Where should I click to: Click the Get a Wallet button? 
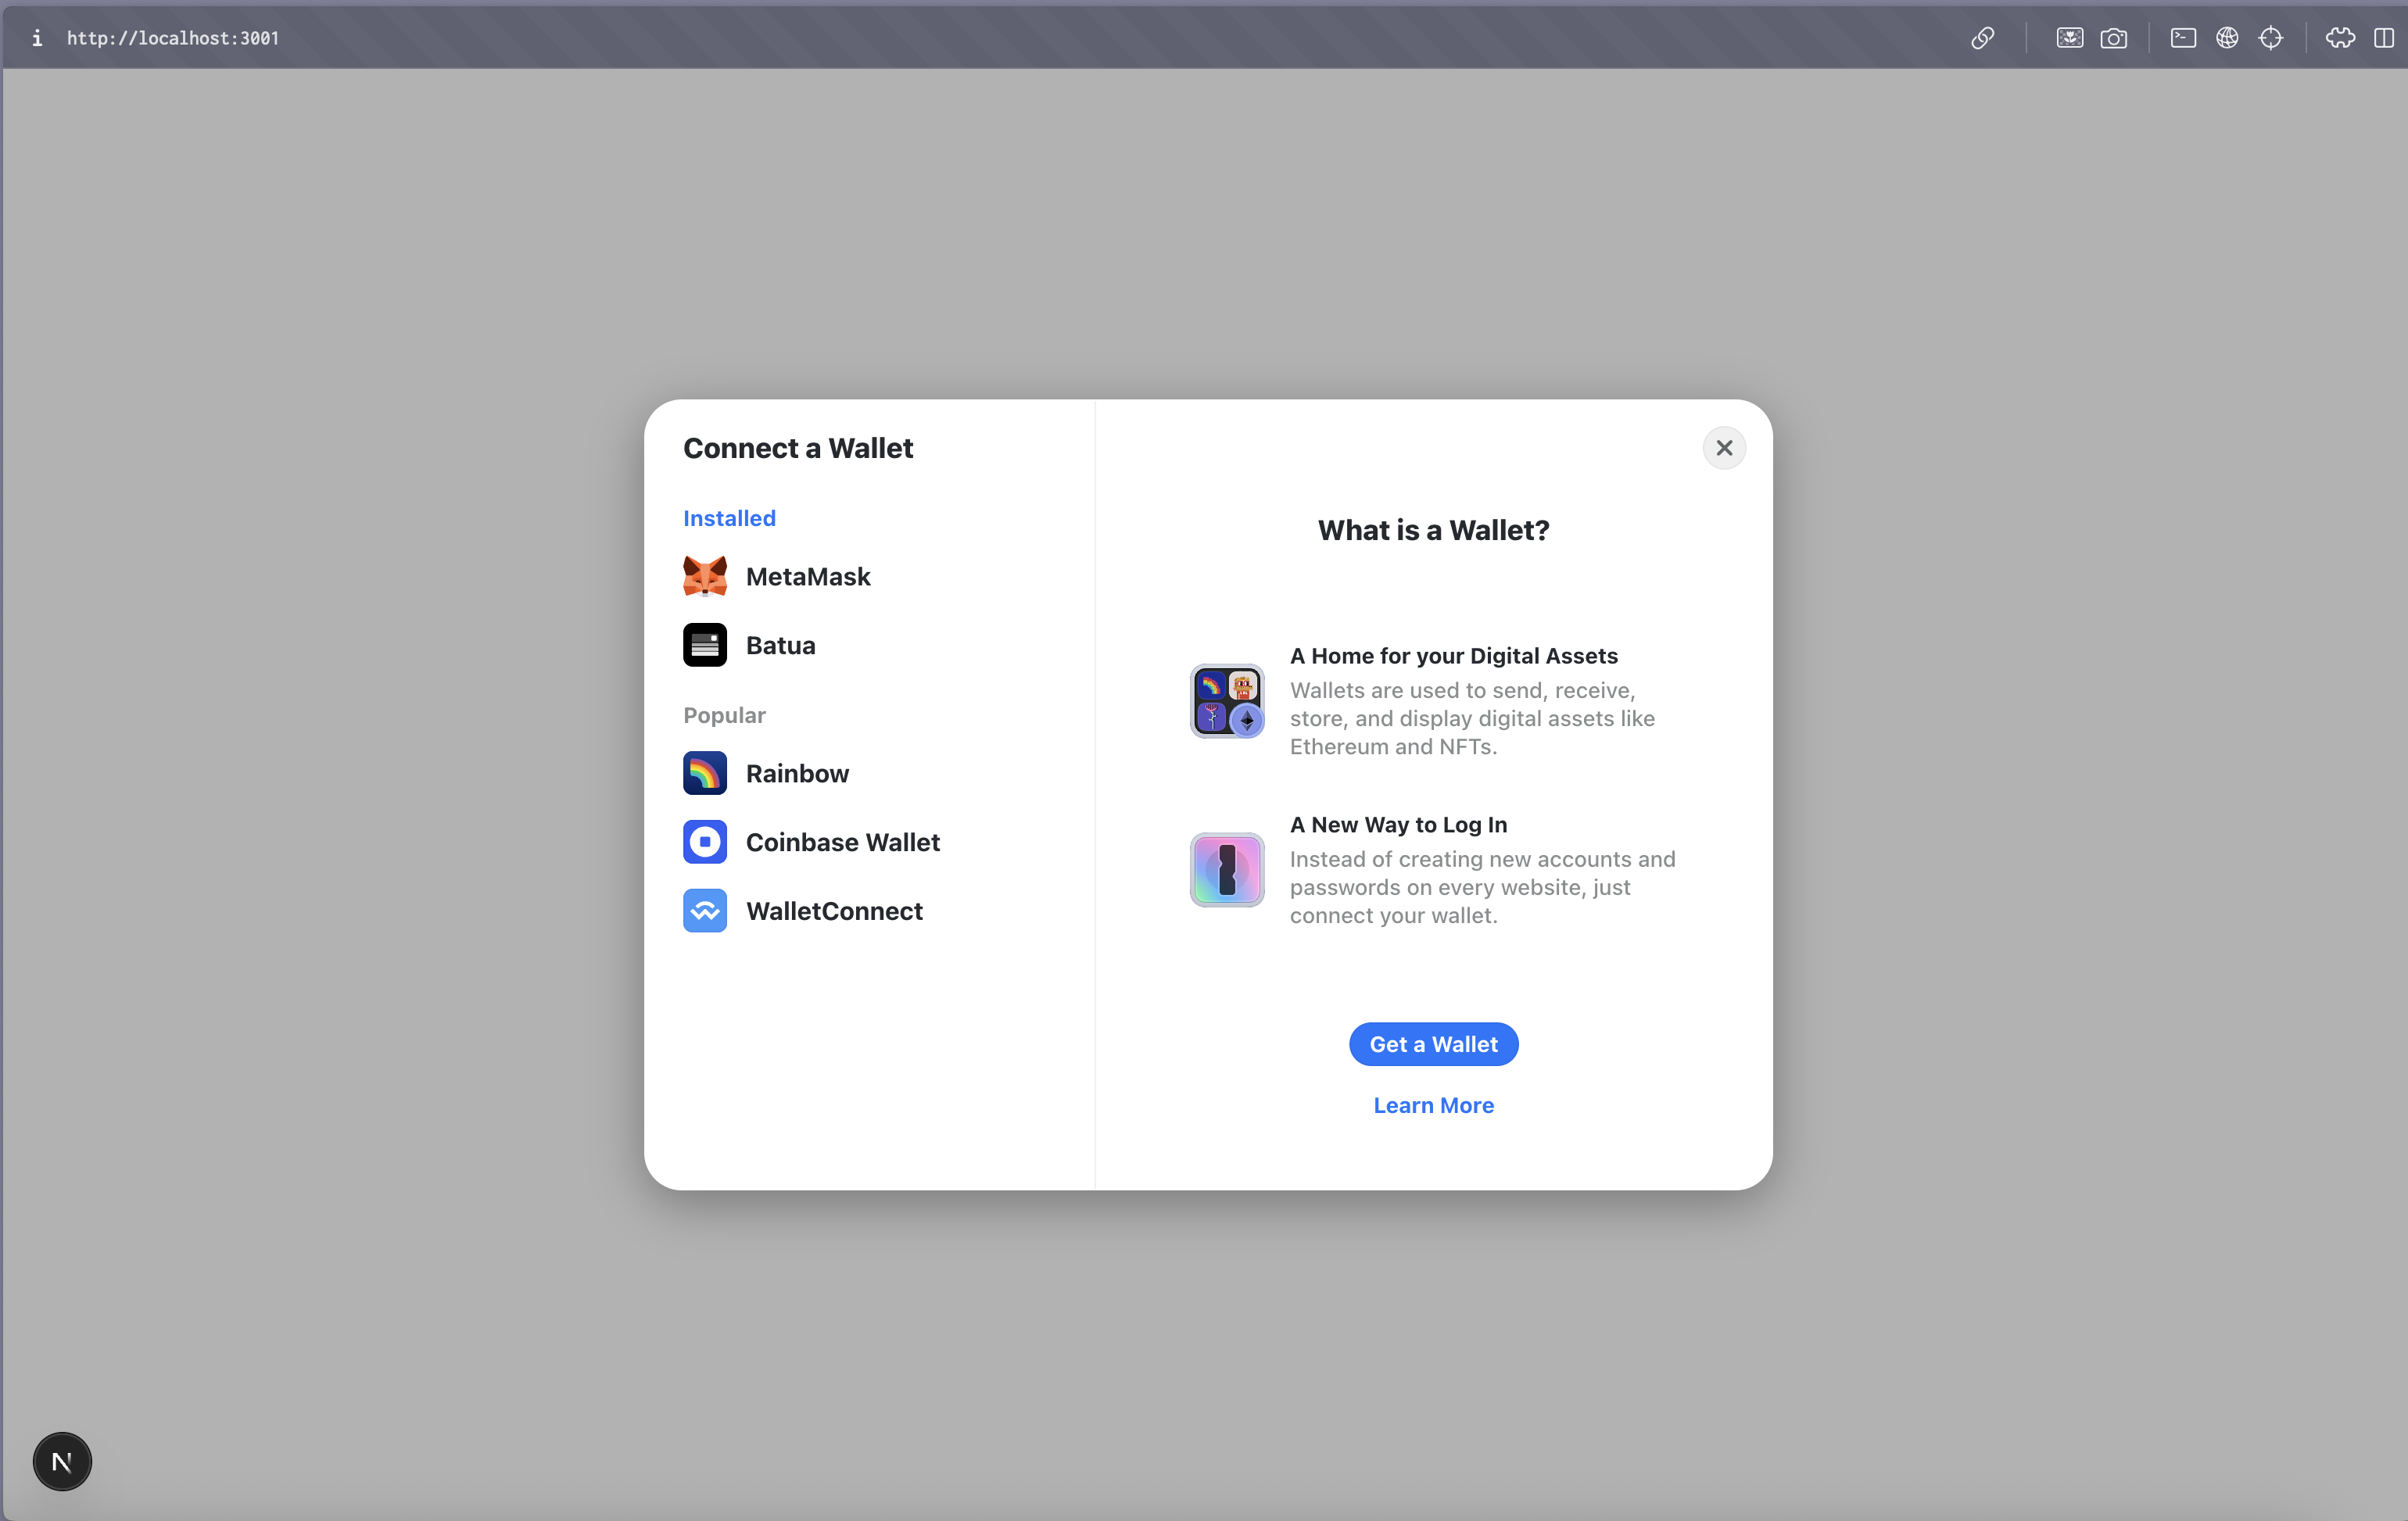1432,1044
